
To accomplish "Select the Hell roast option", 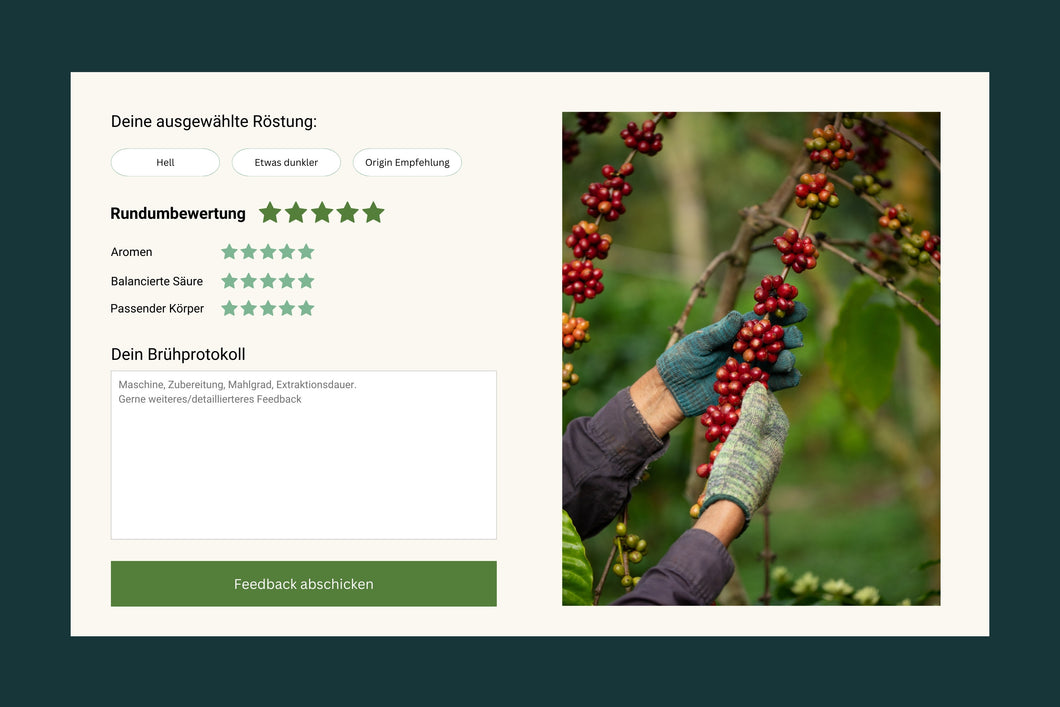I will [165, 162].
